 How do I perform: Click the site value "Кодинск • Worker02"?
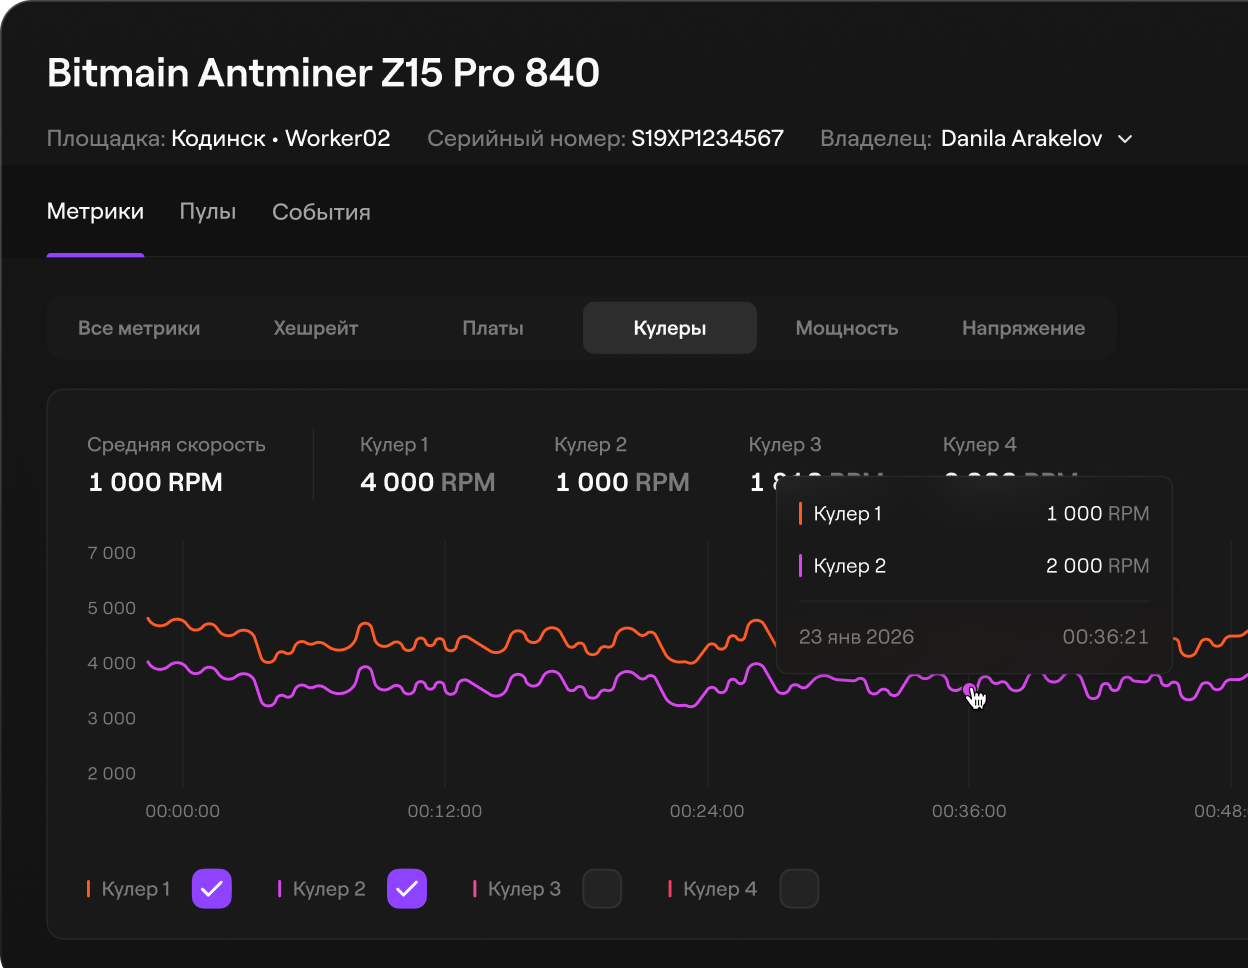[281, 139]
